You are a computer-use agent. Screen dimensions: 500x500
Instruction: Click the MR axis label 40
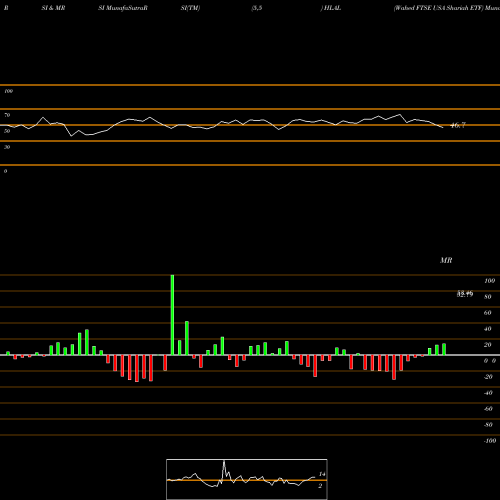coord(488,329)
